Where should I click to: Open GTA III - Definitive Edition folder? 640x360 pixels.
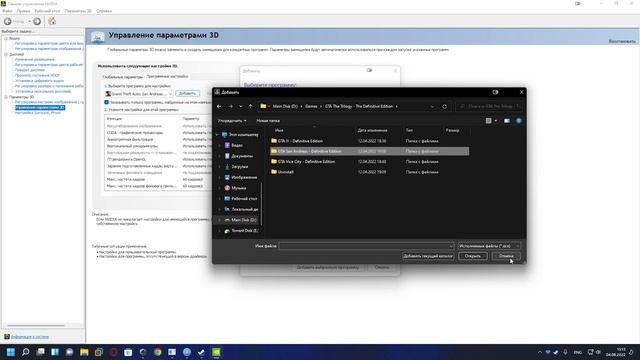click(x=300, y=141)
